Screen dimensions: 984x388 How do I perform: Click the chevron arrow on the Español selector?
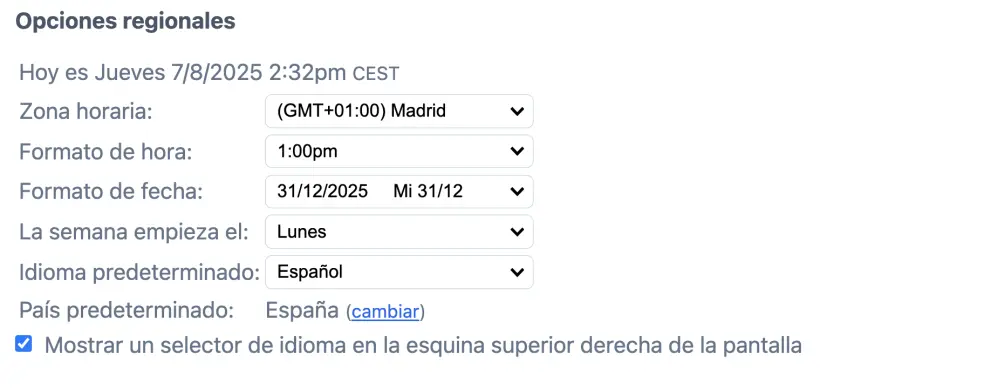pyautogui.click(x=517, y=272)
